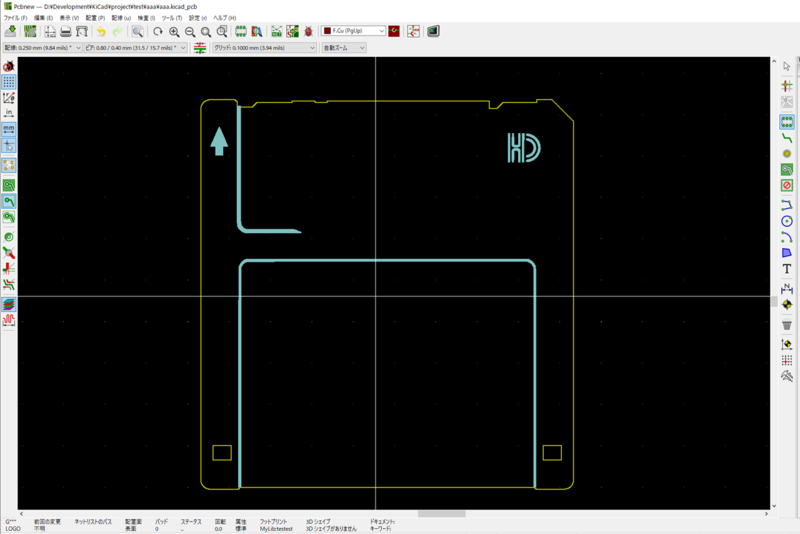Screen dimensions: 800x534
Task: Click the horizontal scrollbar thumb
Action: [x=442, y=514]
